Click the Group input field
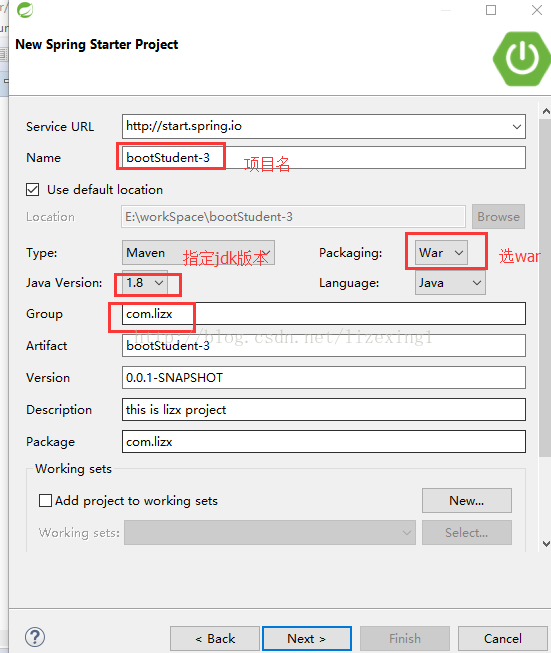This screenshot has height=653, width=551. click(324, 314)
